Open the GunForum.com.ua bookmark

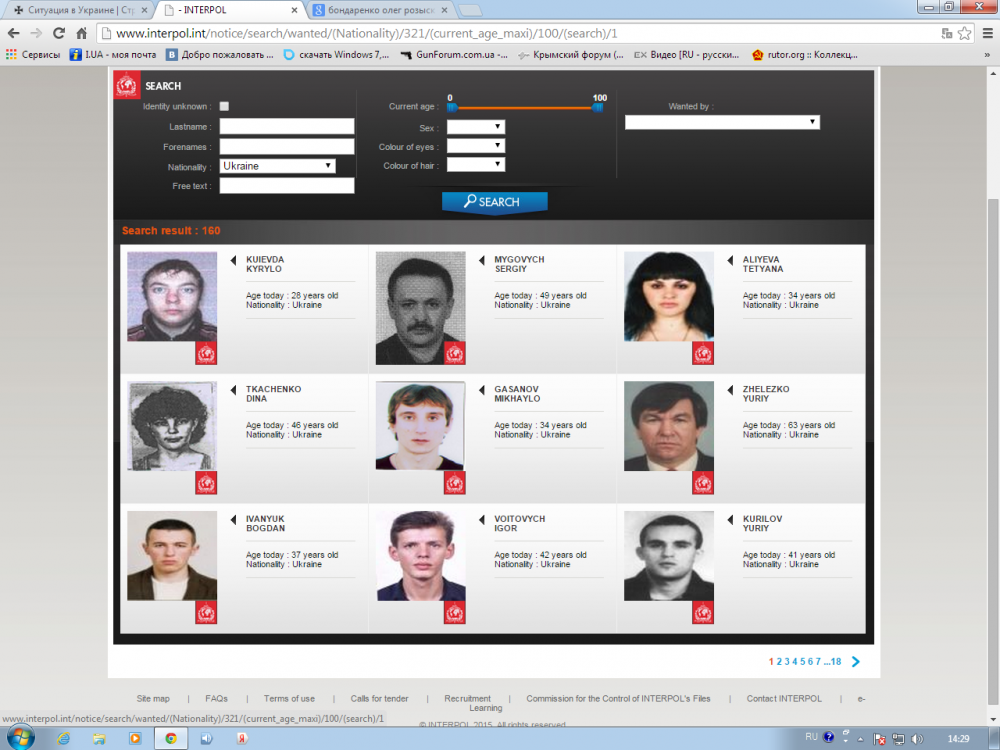click(454, 55)
